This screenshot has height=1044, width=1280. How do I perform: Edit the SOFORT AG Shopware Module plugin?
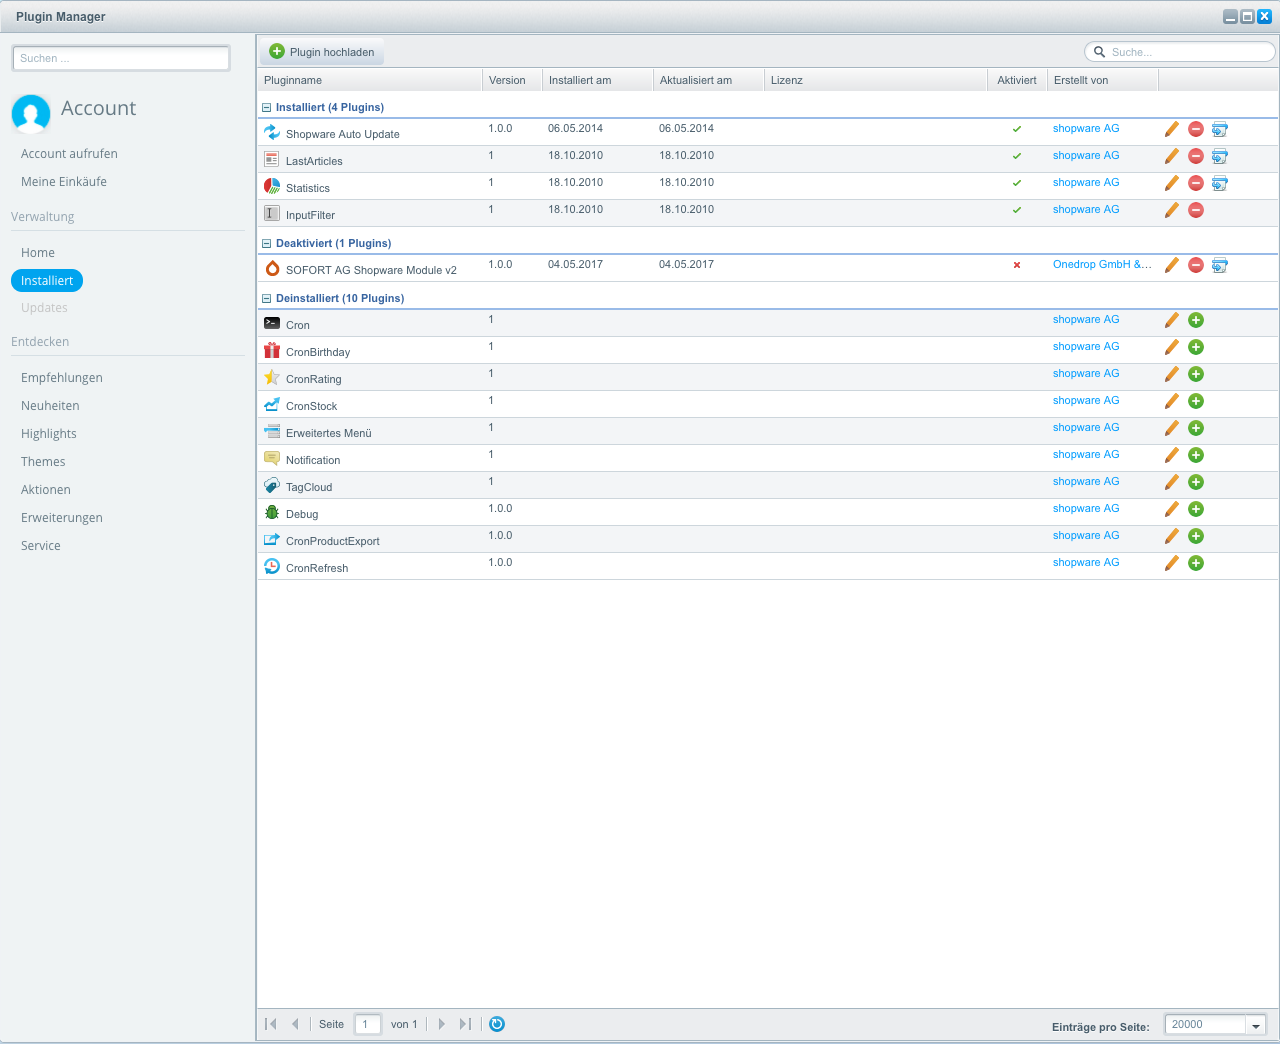pos(1171,265)
